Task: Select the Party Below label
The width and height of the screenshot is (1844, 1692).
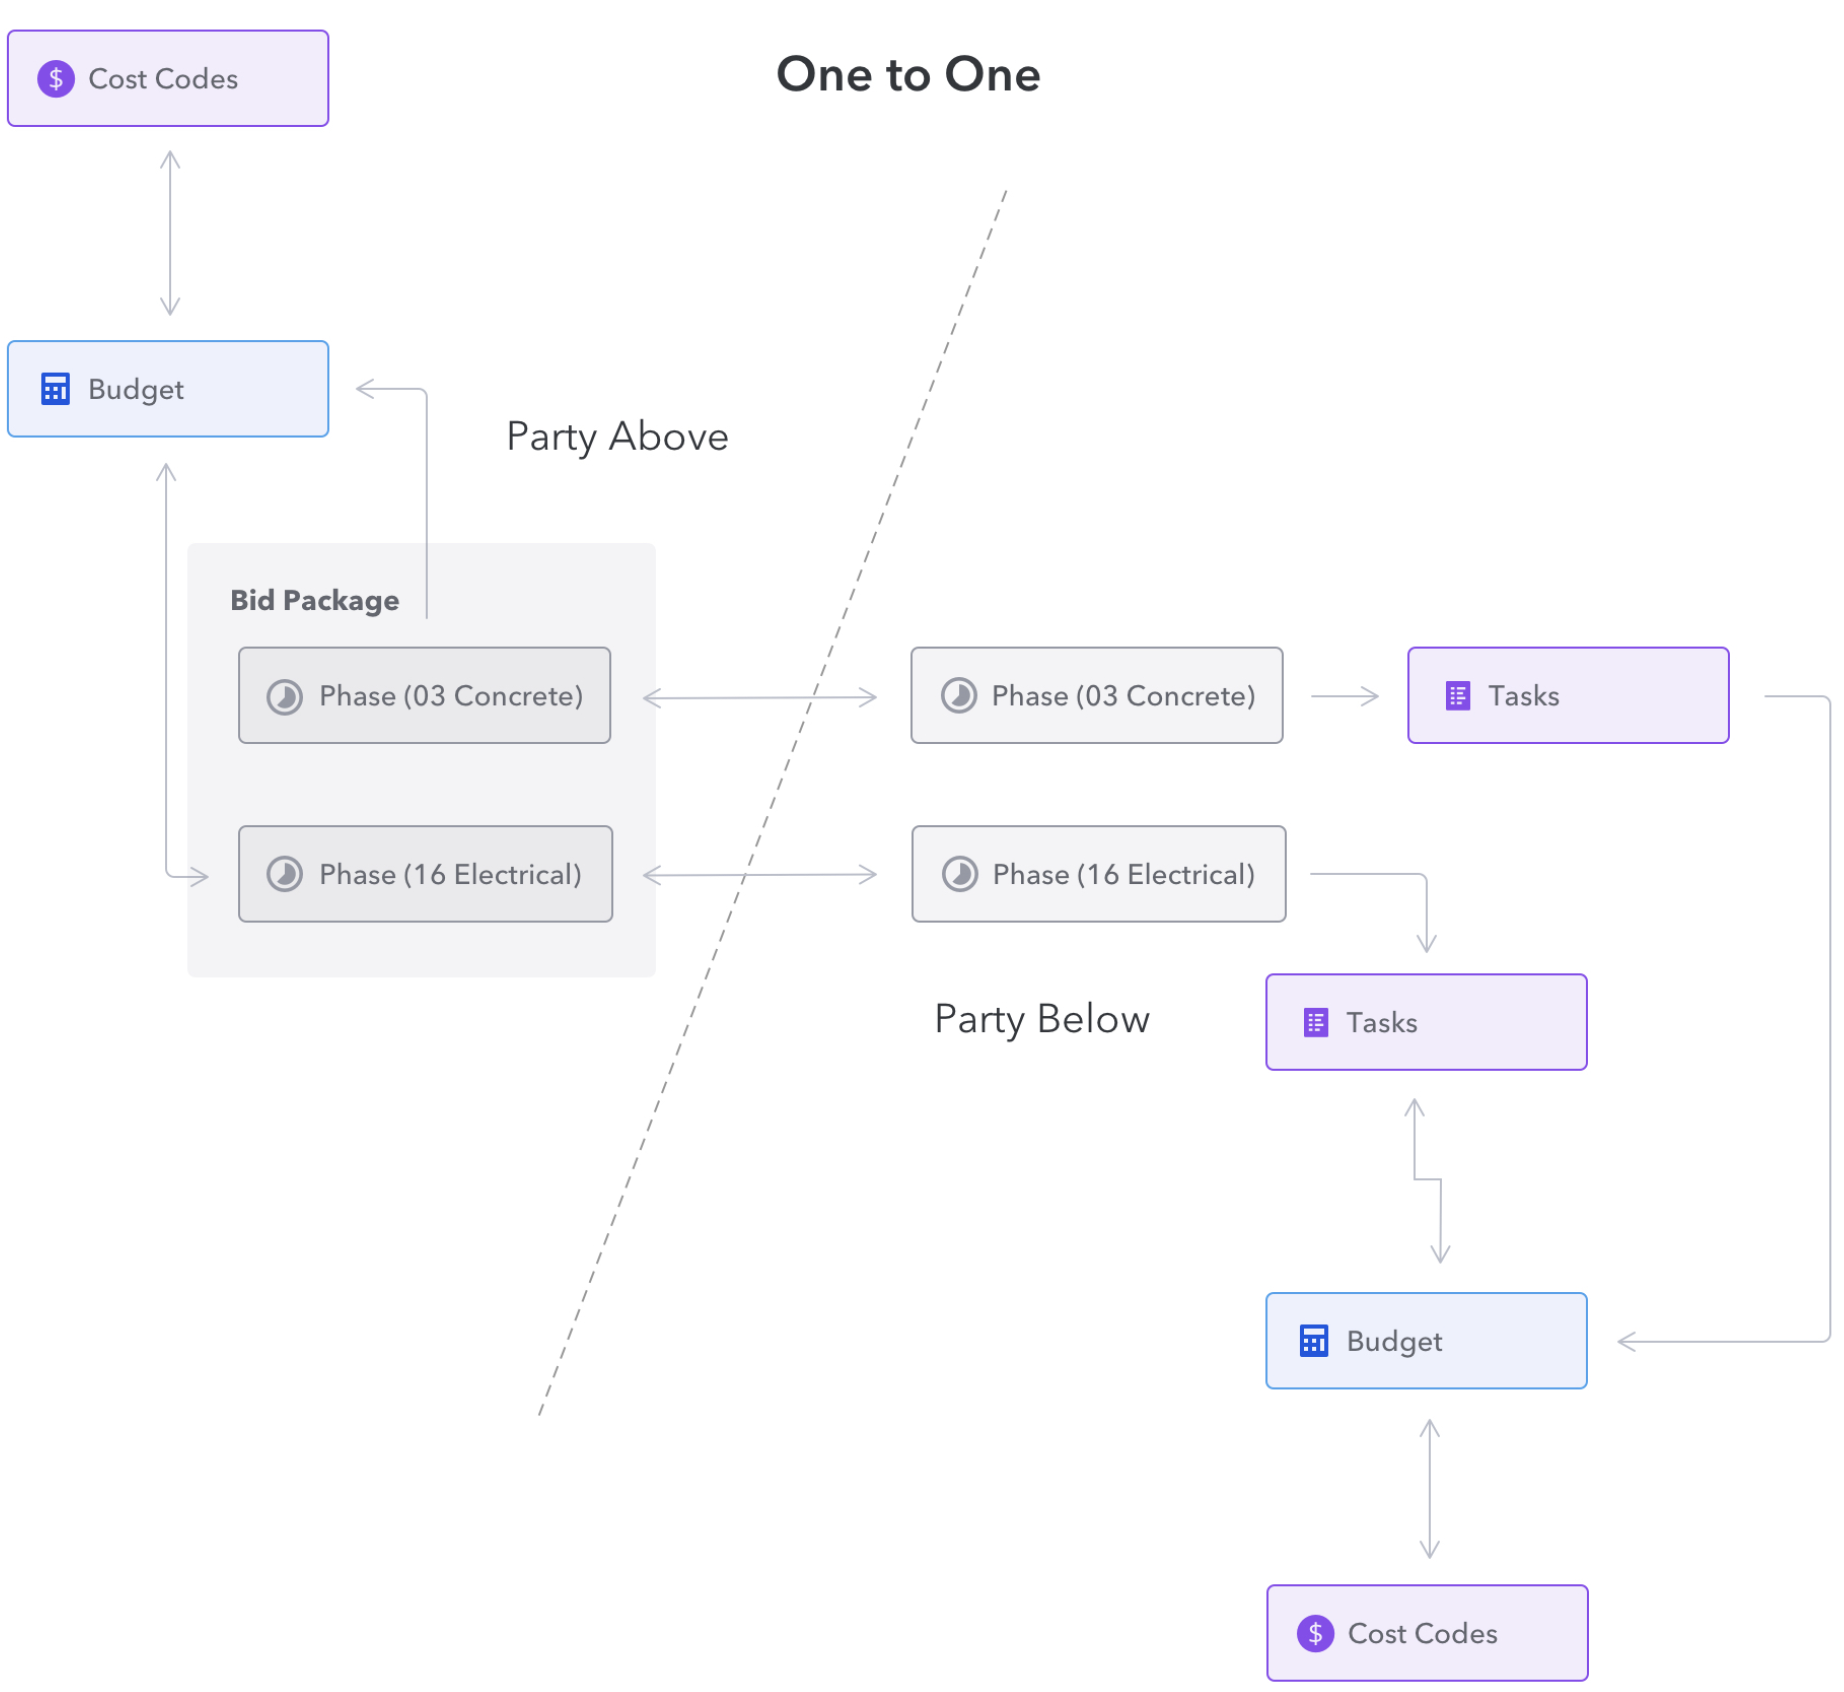Action: click(x=1042, y=1020)
